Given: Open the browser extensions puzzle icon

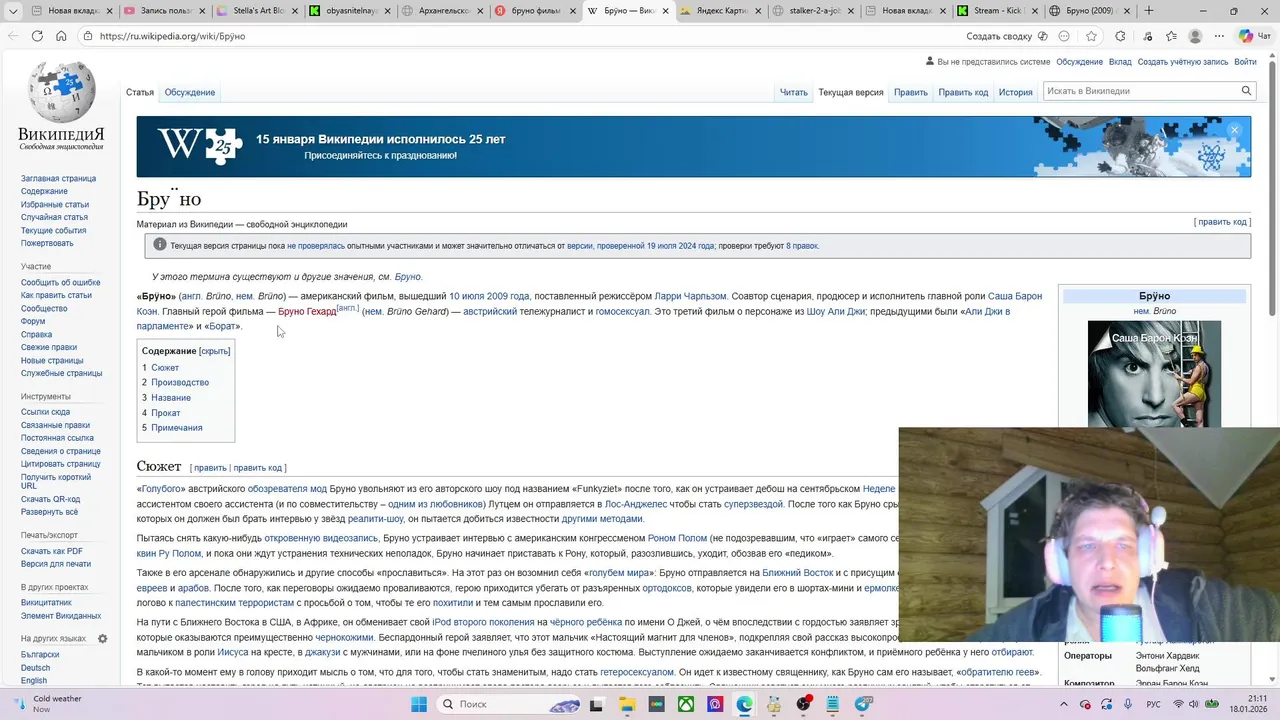Looking at the screenshot, I should (1120, 36).
